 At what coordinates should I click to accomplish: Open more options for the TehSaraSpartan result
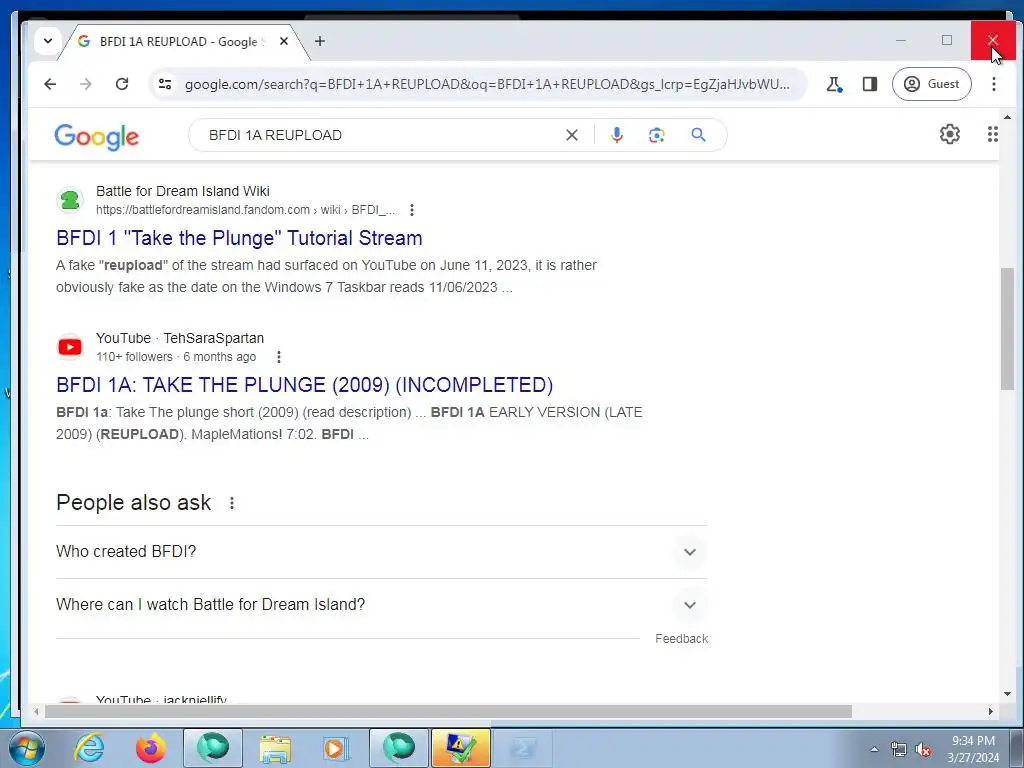[x=279, y=357]
